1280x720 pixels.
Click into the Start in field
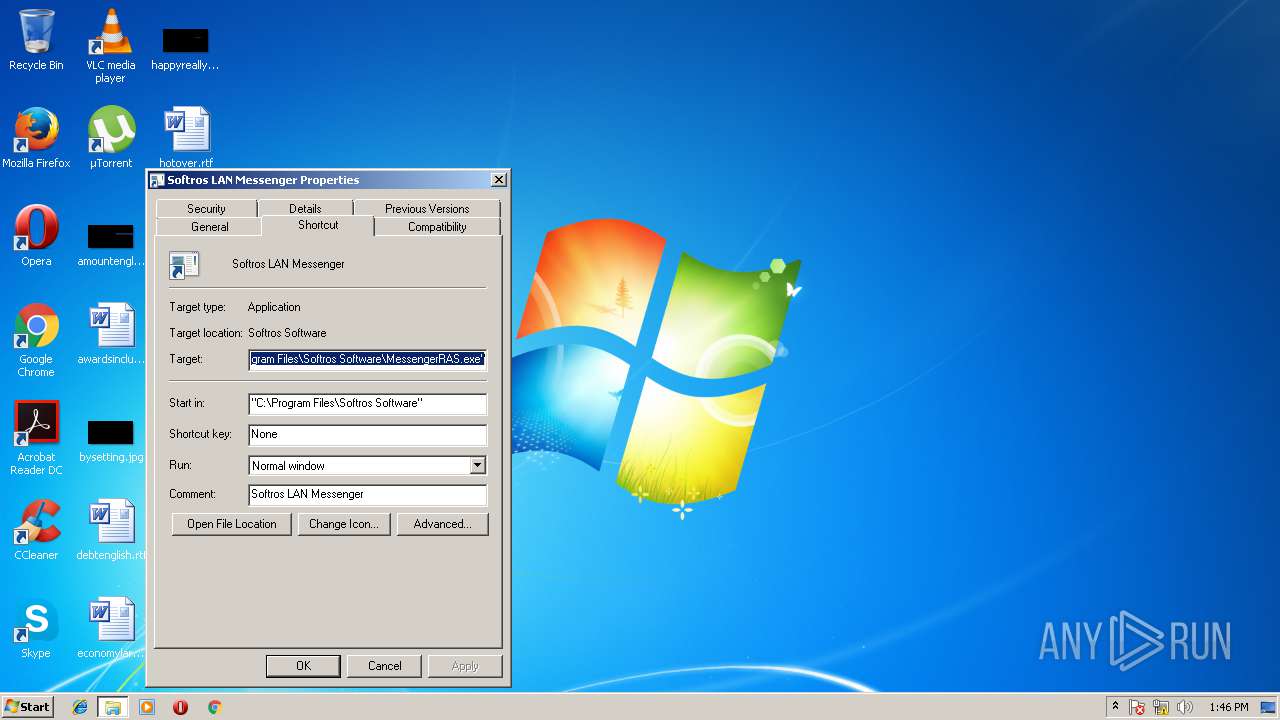point(367,403)
